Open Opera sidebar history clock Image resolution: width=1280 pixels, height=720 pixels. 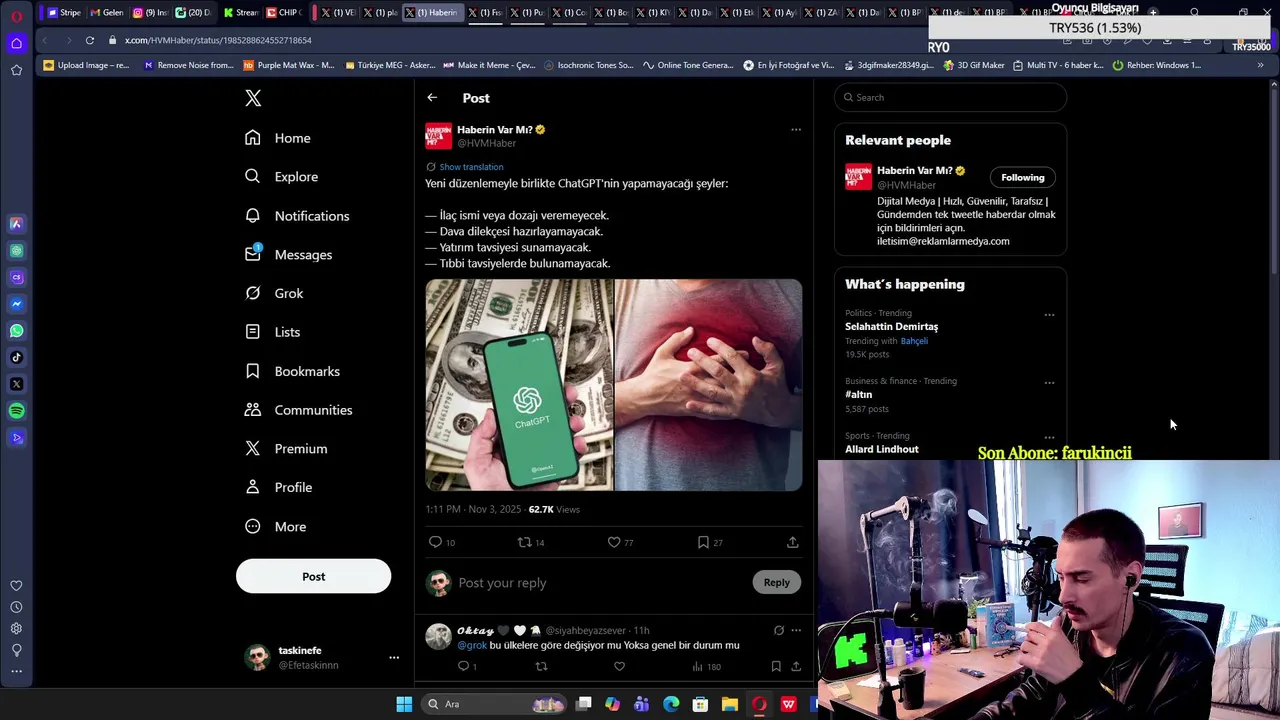tap(16, 607)
